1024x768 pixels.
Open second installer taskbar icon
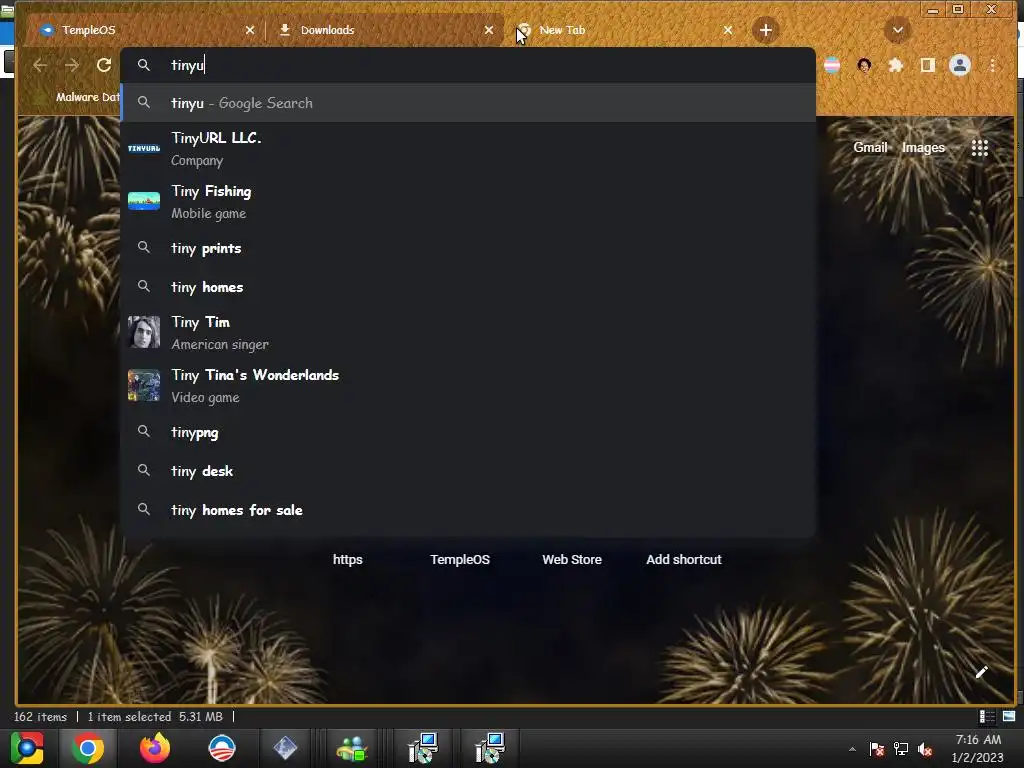coord(490,748)
